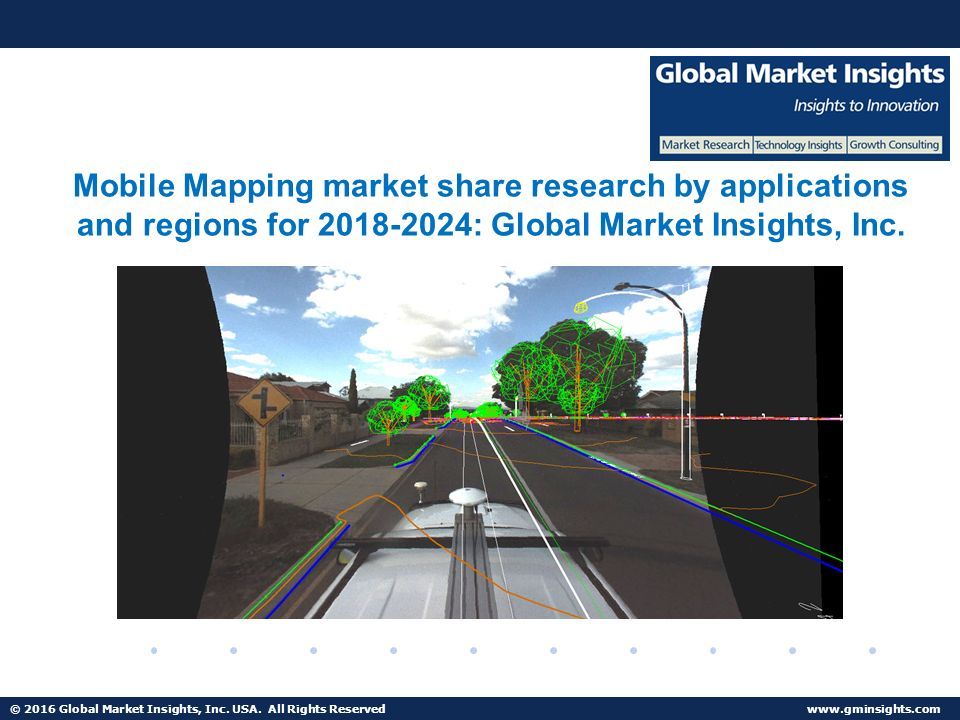Click the Global Market Insights logo title
Screen dimensions: 960x720
click(799, 74)
